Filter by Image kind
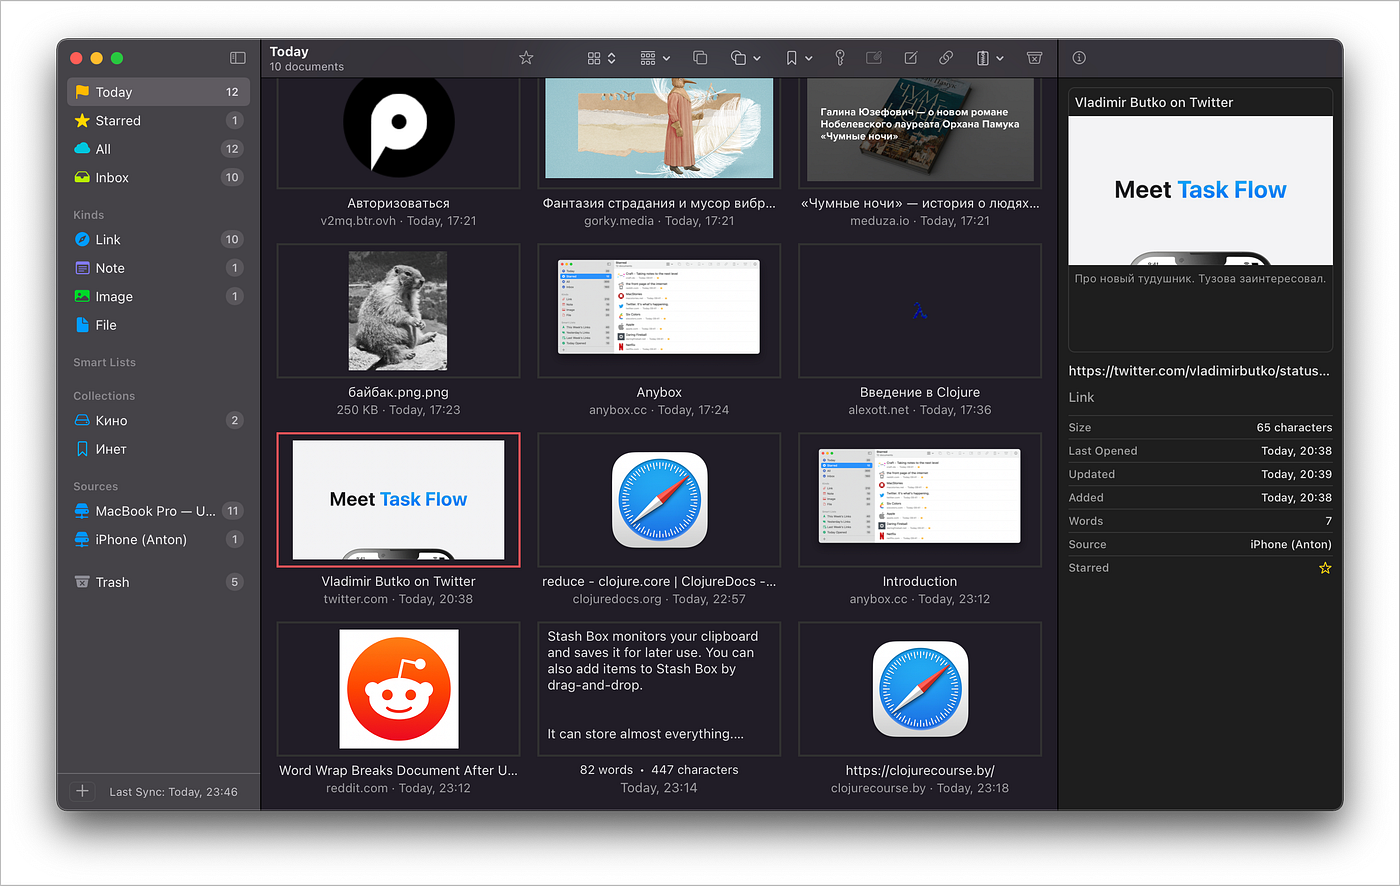The height and width of the screenshot is (886, 1400). 158,296
